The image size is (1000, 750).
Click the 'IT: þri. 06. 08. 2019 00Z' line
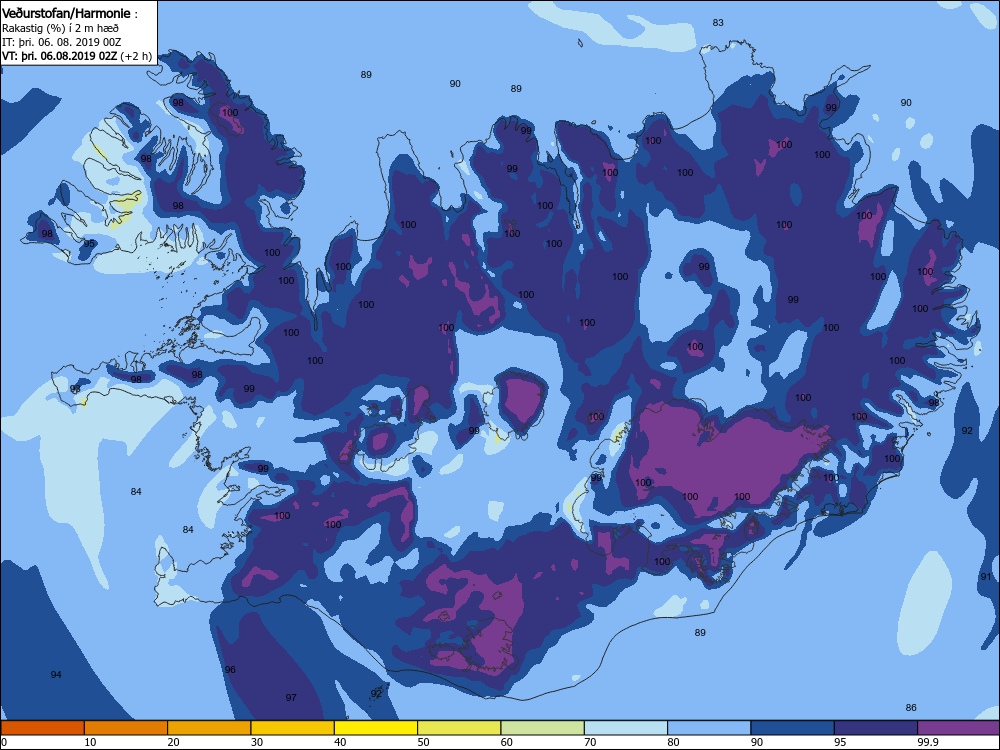(61, 42)
